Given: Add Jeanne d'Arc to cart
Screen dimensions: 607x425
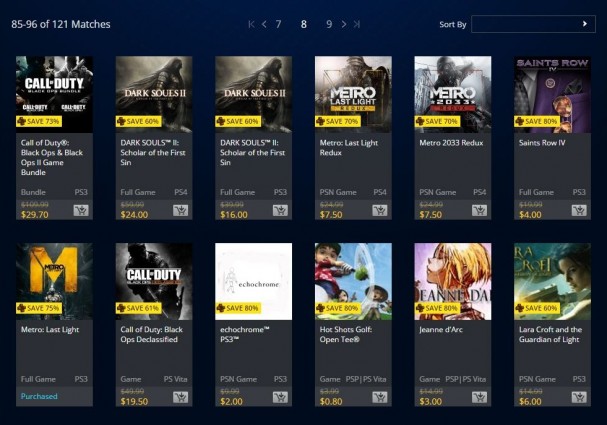Looking at the screenshot, I should click(x=479, y=397).
